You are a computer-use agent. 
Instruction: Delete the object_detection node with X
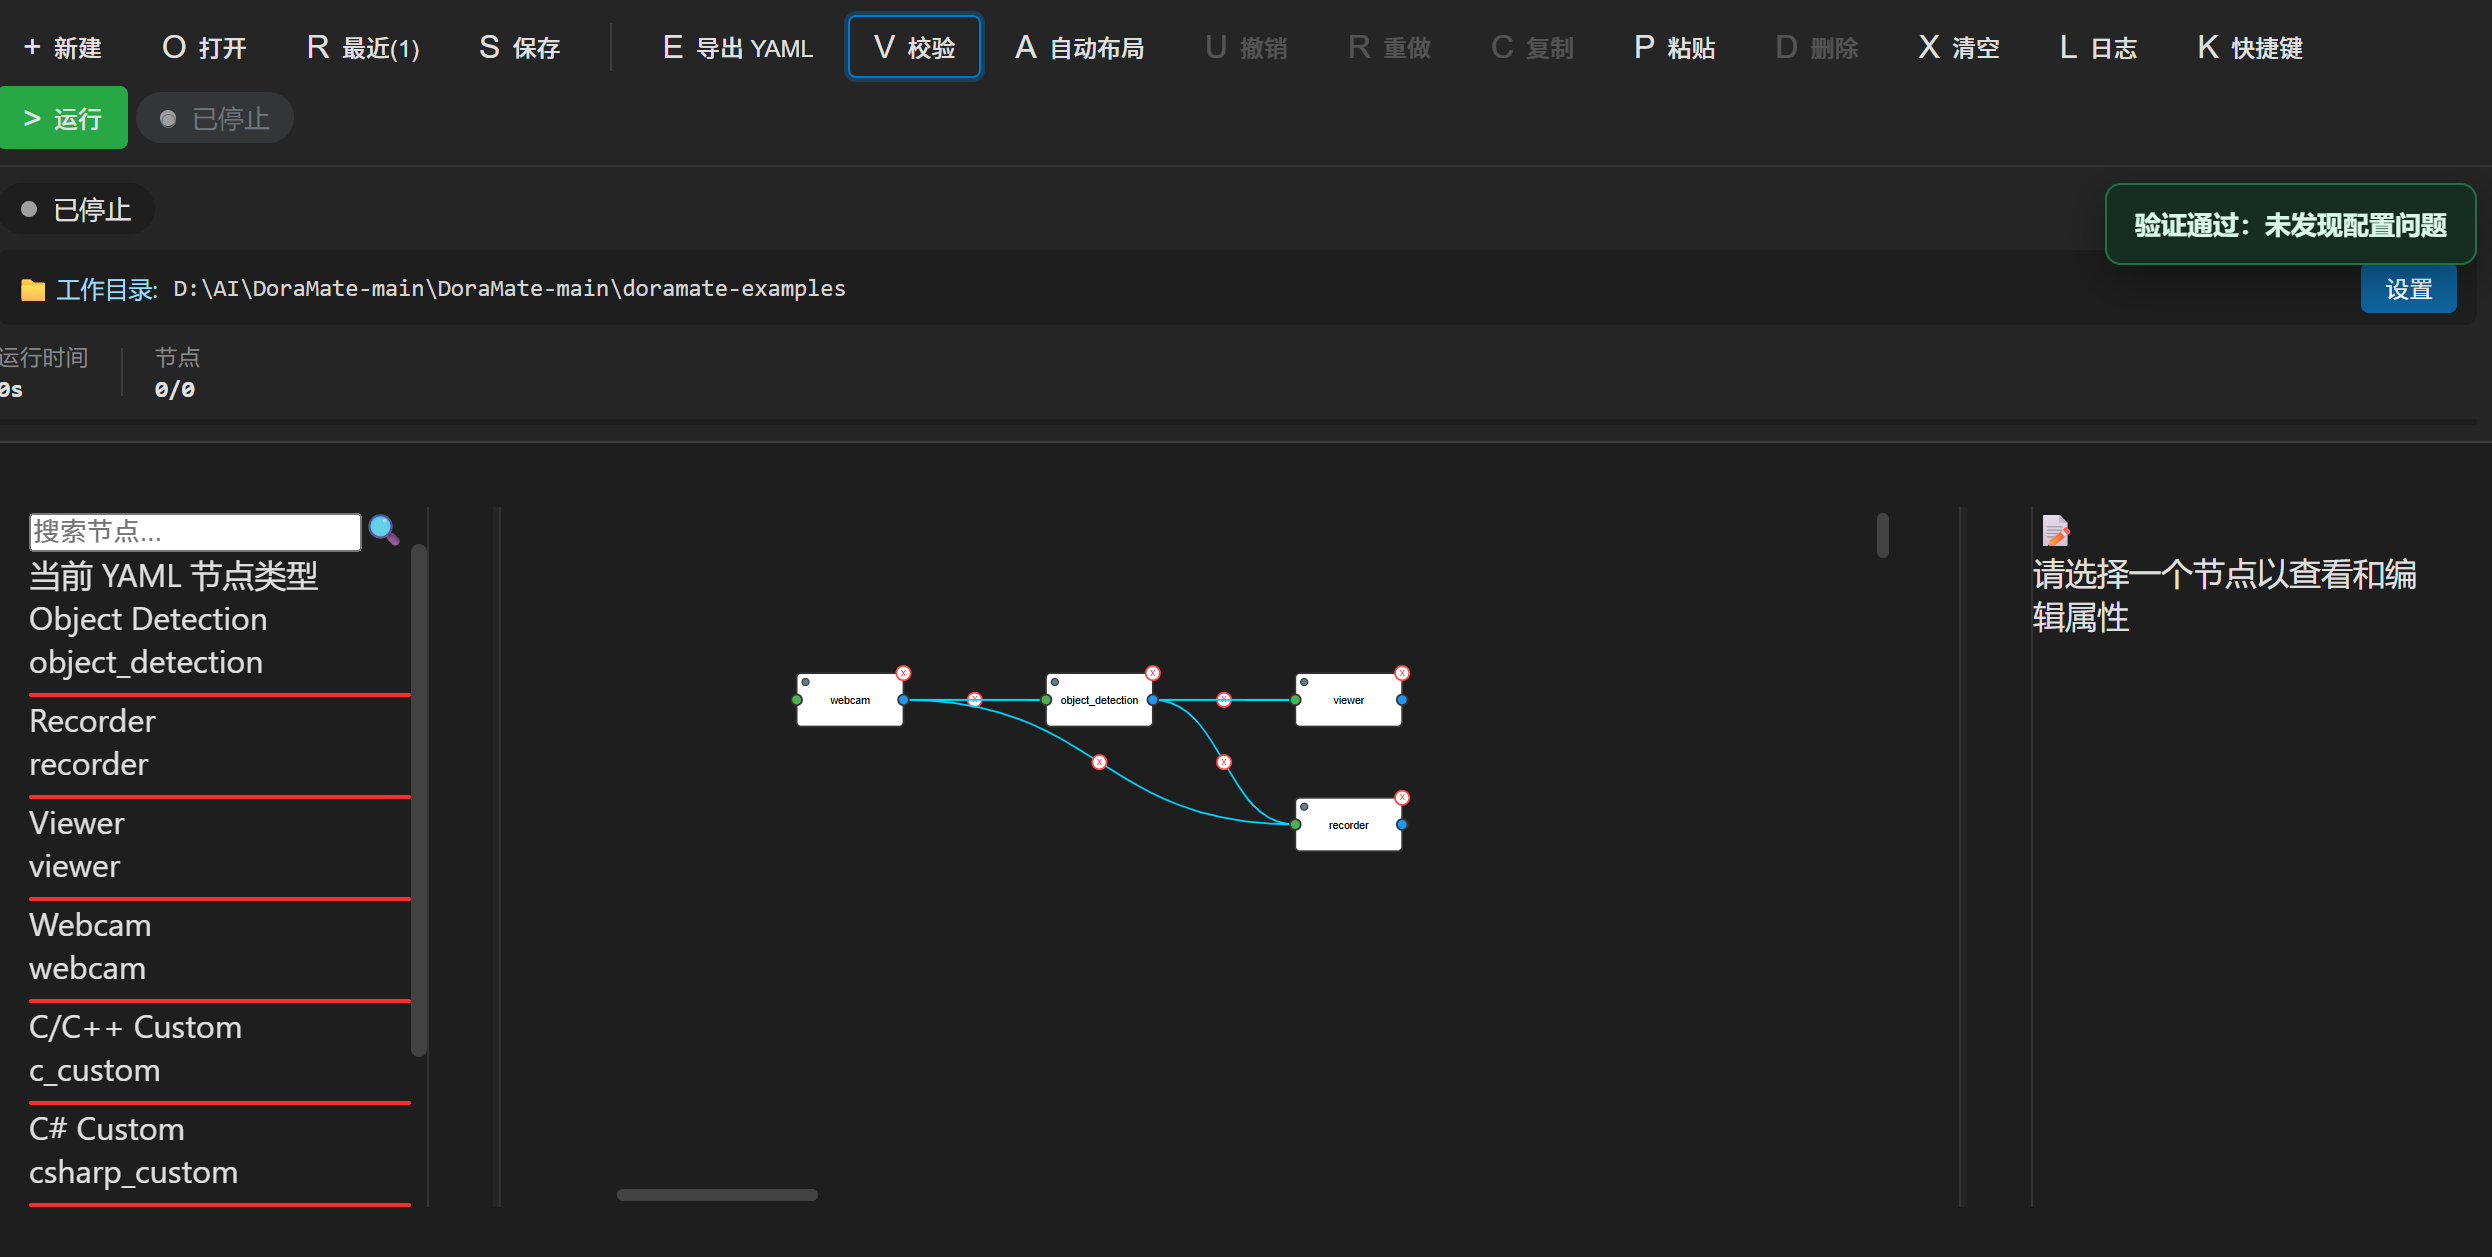tap(1152, 673)
